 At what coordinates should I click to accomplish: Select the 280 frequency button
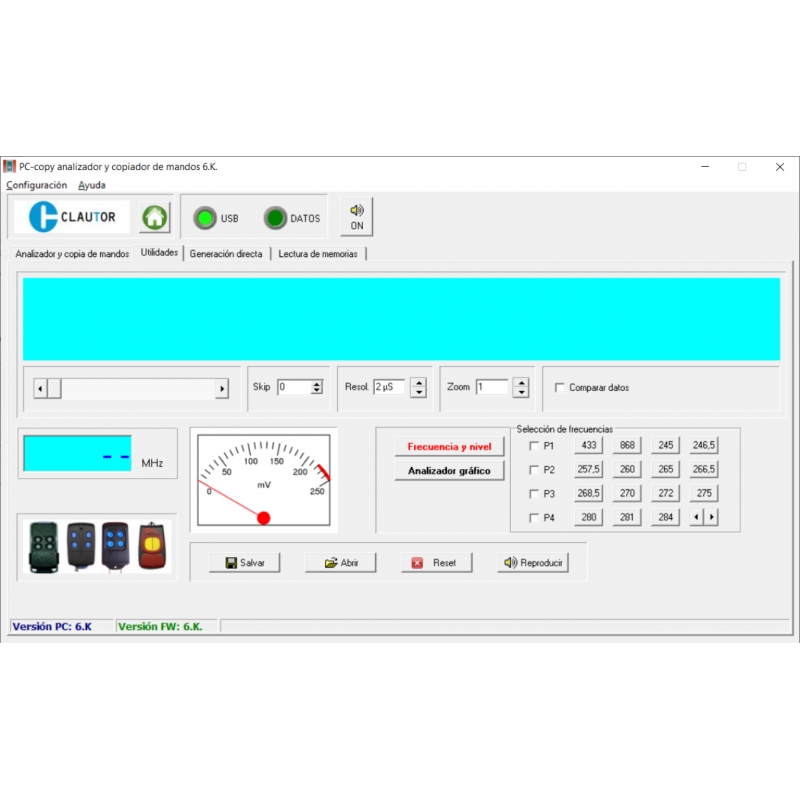588,517
